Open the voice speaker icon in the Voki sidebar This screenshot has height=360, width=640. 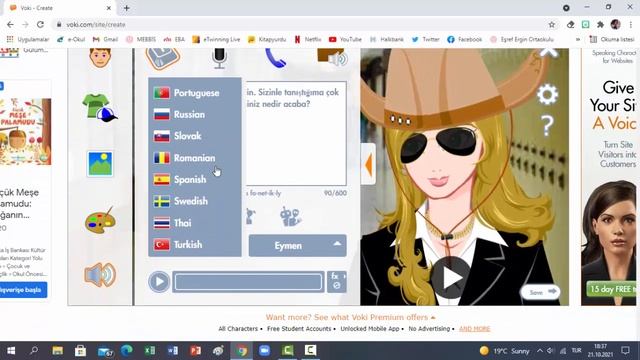[x=100, y=275]
